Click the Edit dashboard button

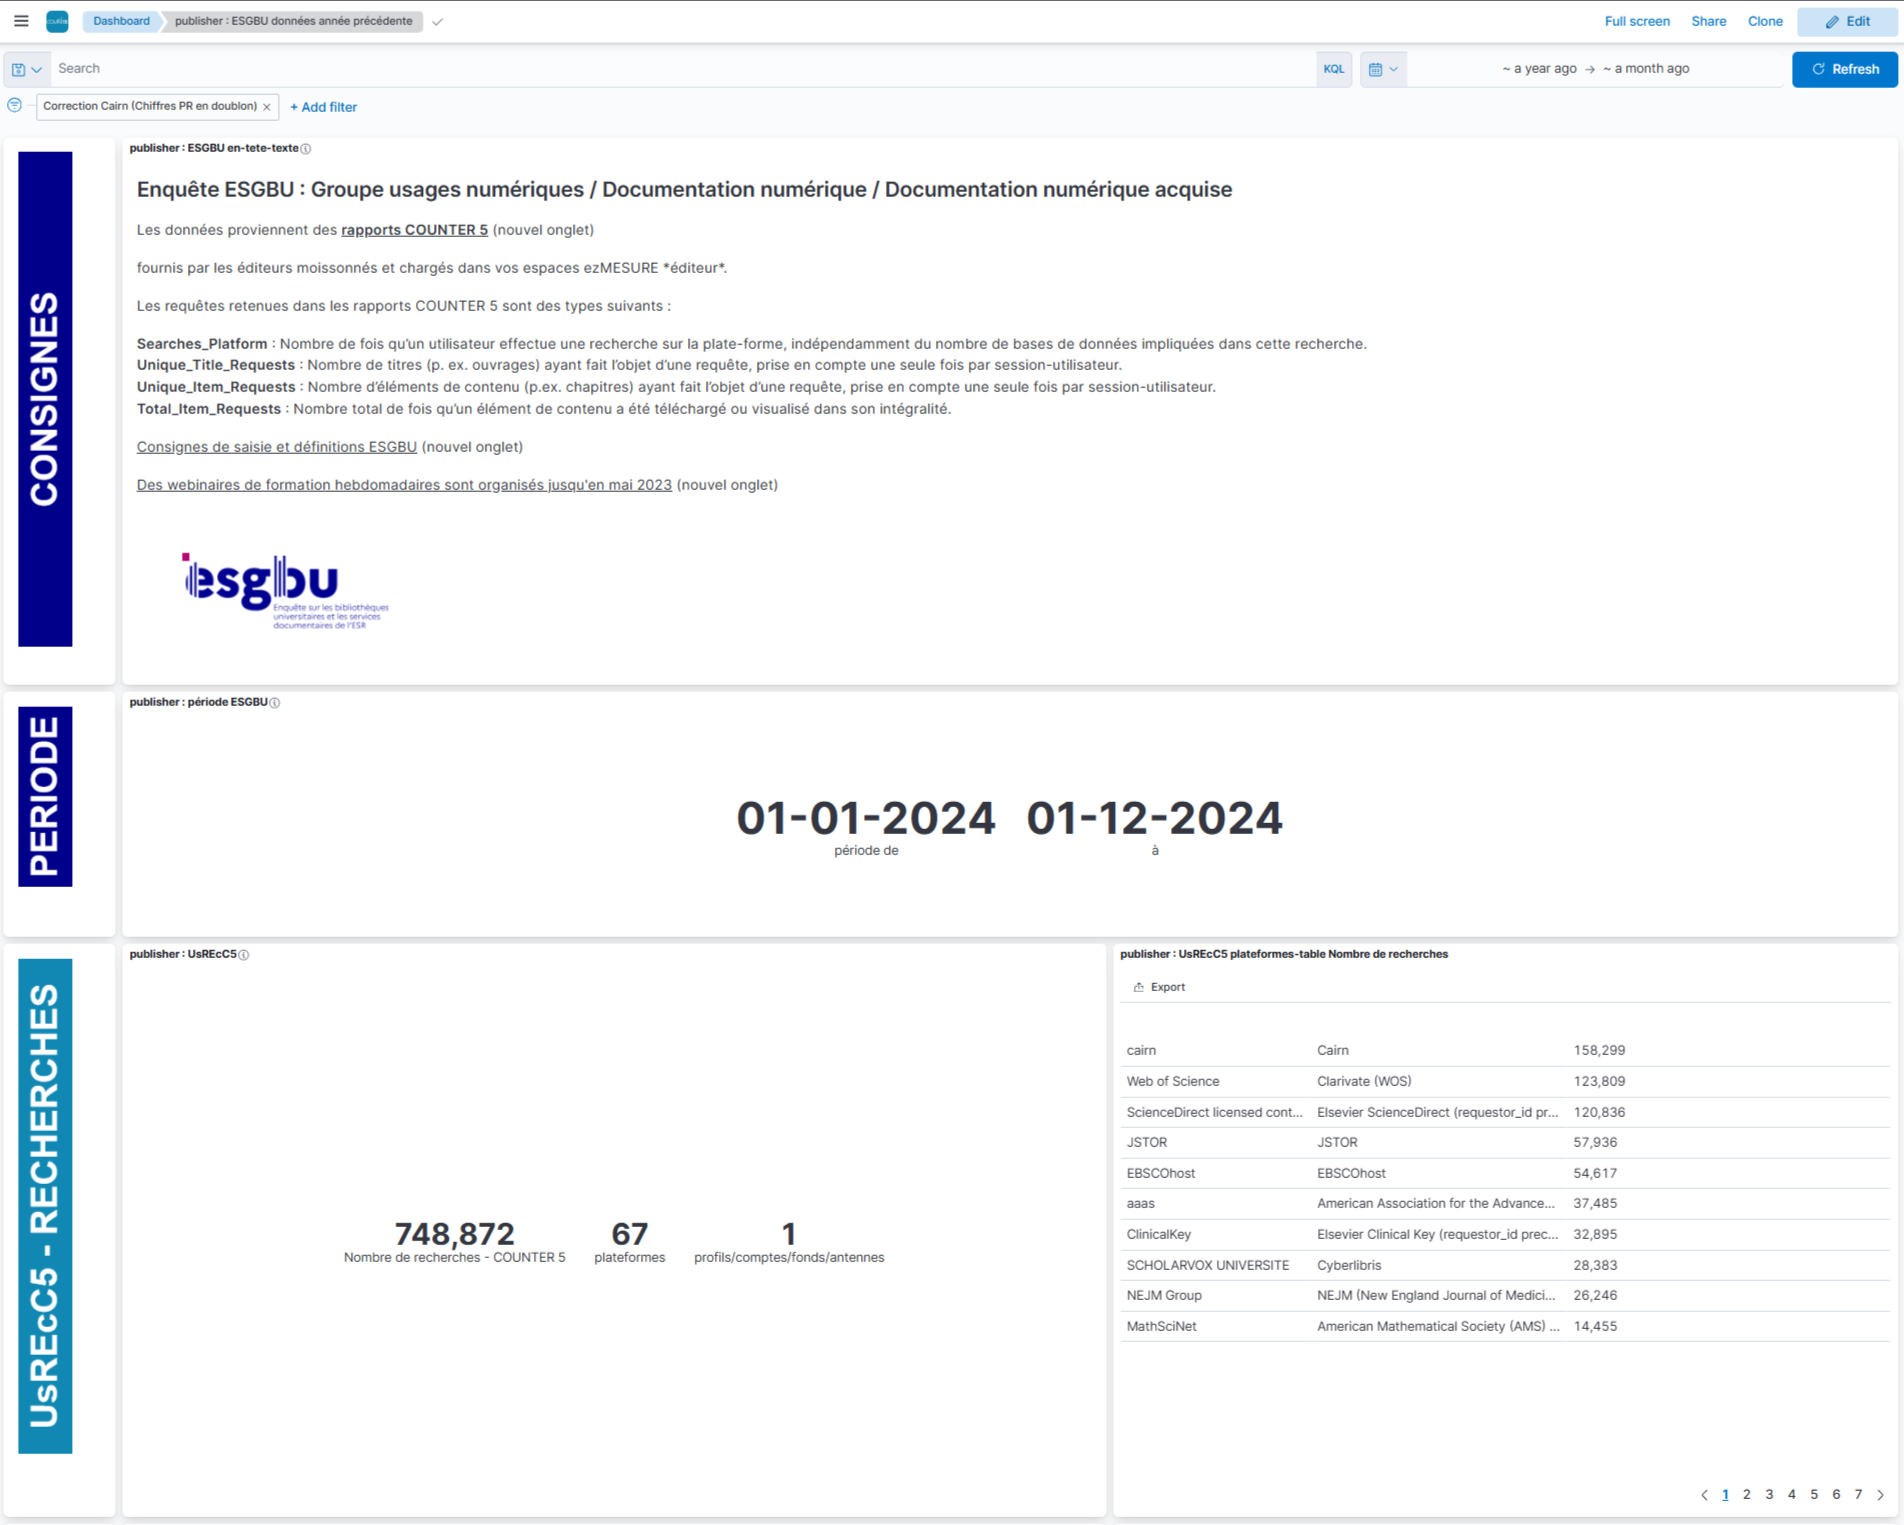tap(1846, 21)
